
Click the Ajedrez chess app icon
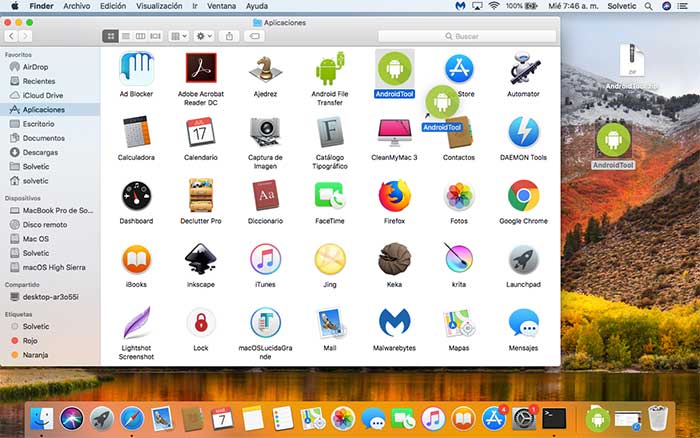[265, 69]
